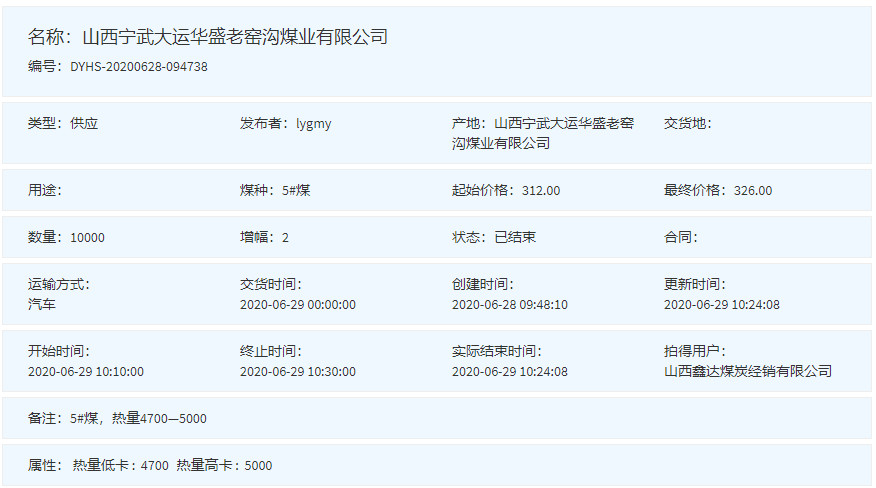This screenshot has height=488, width=876.
Task: Click the creation time 2020-06-28 09:48:10
Action: point(509,304)
